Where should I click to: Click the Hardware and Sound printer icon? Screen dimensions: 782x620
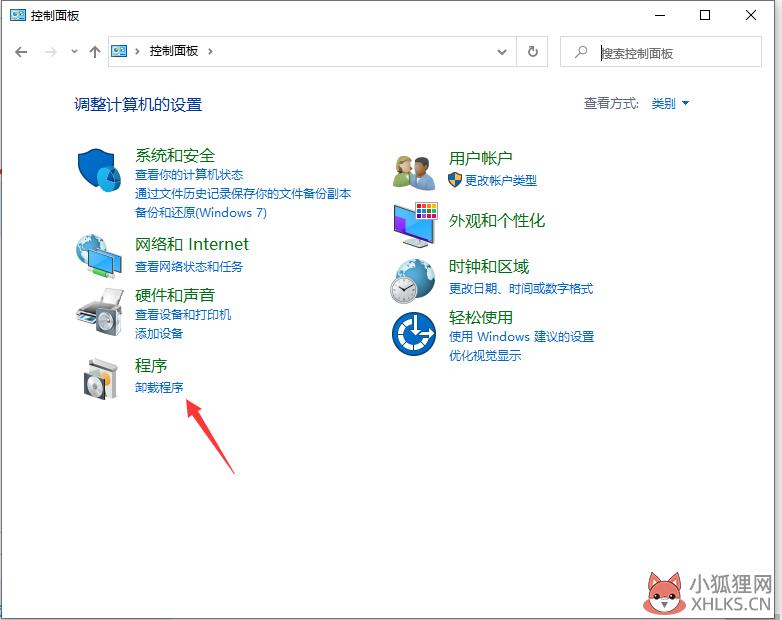[100, 312]
